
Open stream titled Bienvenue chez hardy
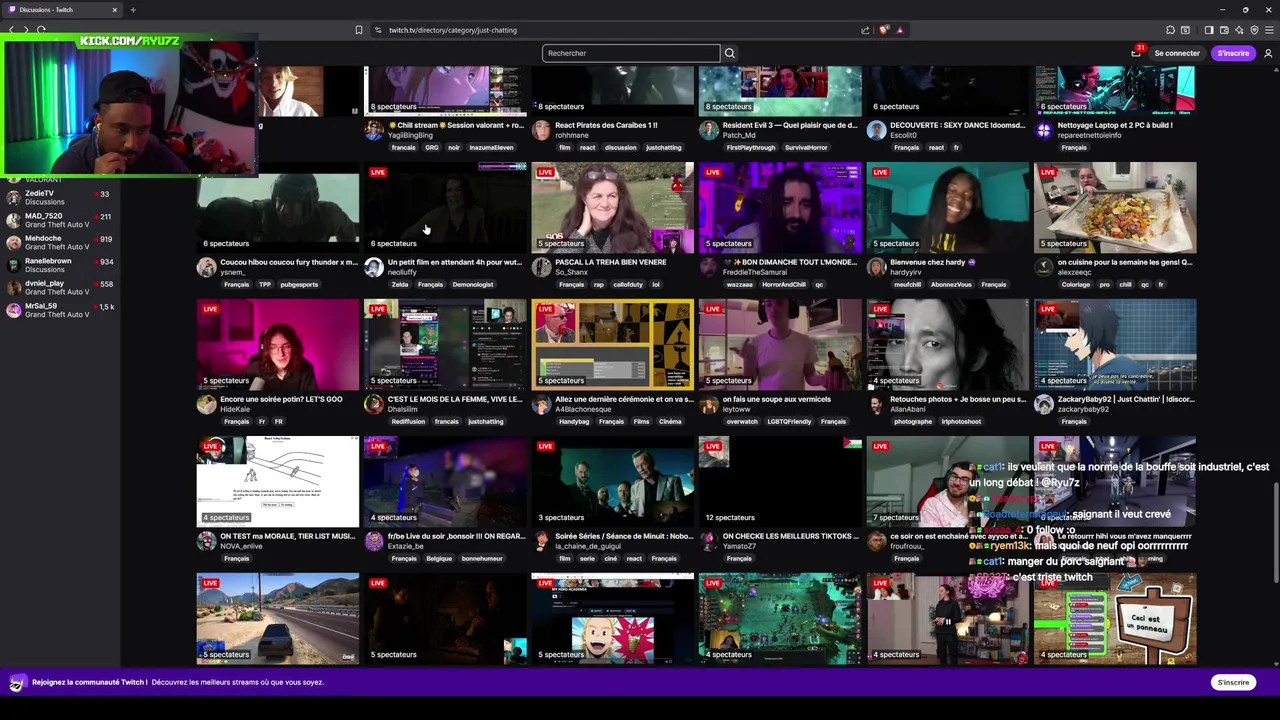[927, 262]
